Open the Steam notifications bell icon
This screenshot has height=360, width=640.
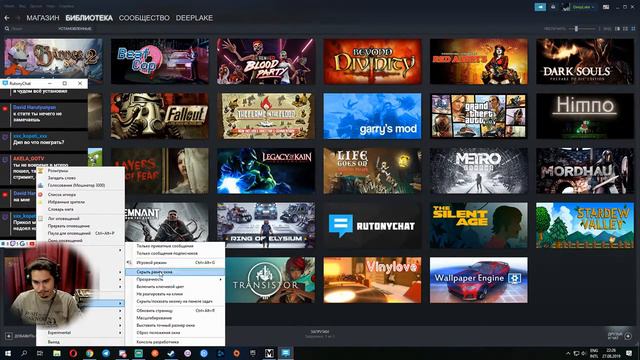coord(553,7)
